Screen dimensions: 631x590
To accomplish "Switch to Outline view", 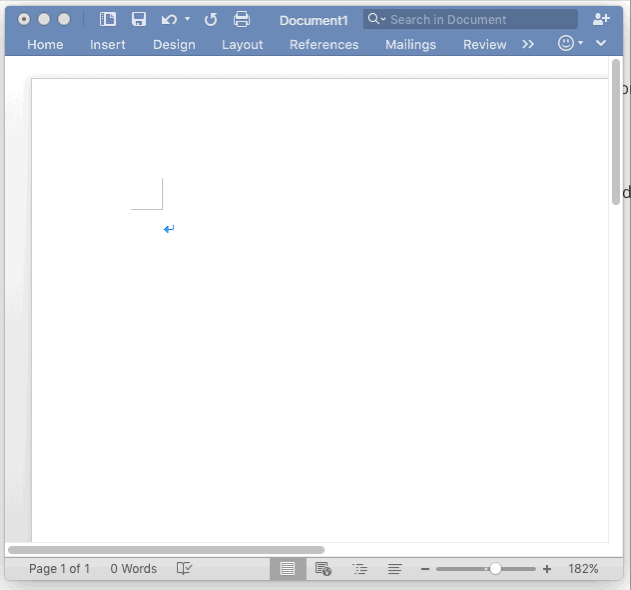I will tap(360, 569).
